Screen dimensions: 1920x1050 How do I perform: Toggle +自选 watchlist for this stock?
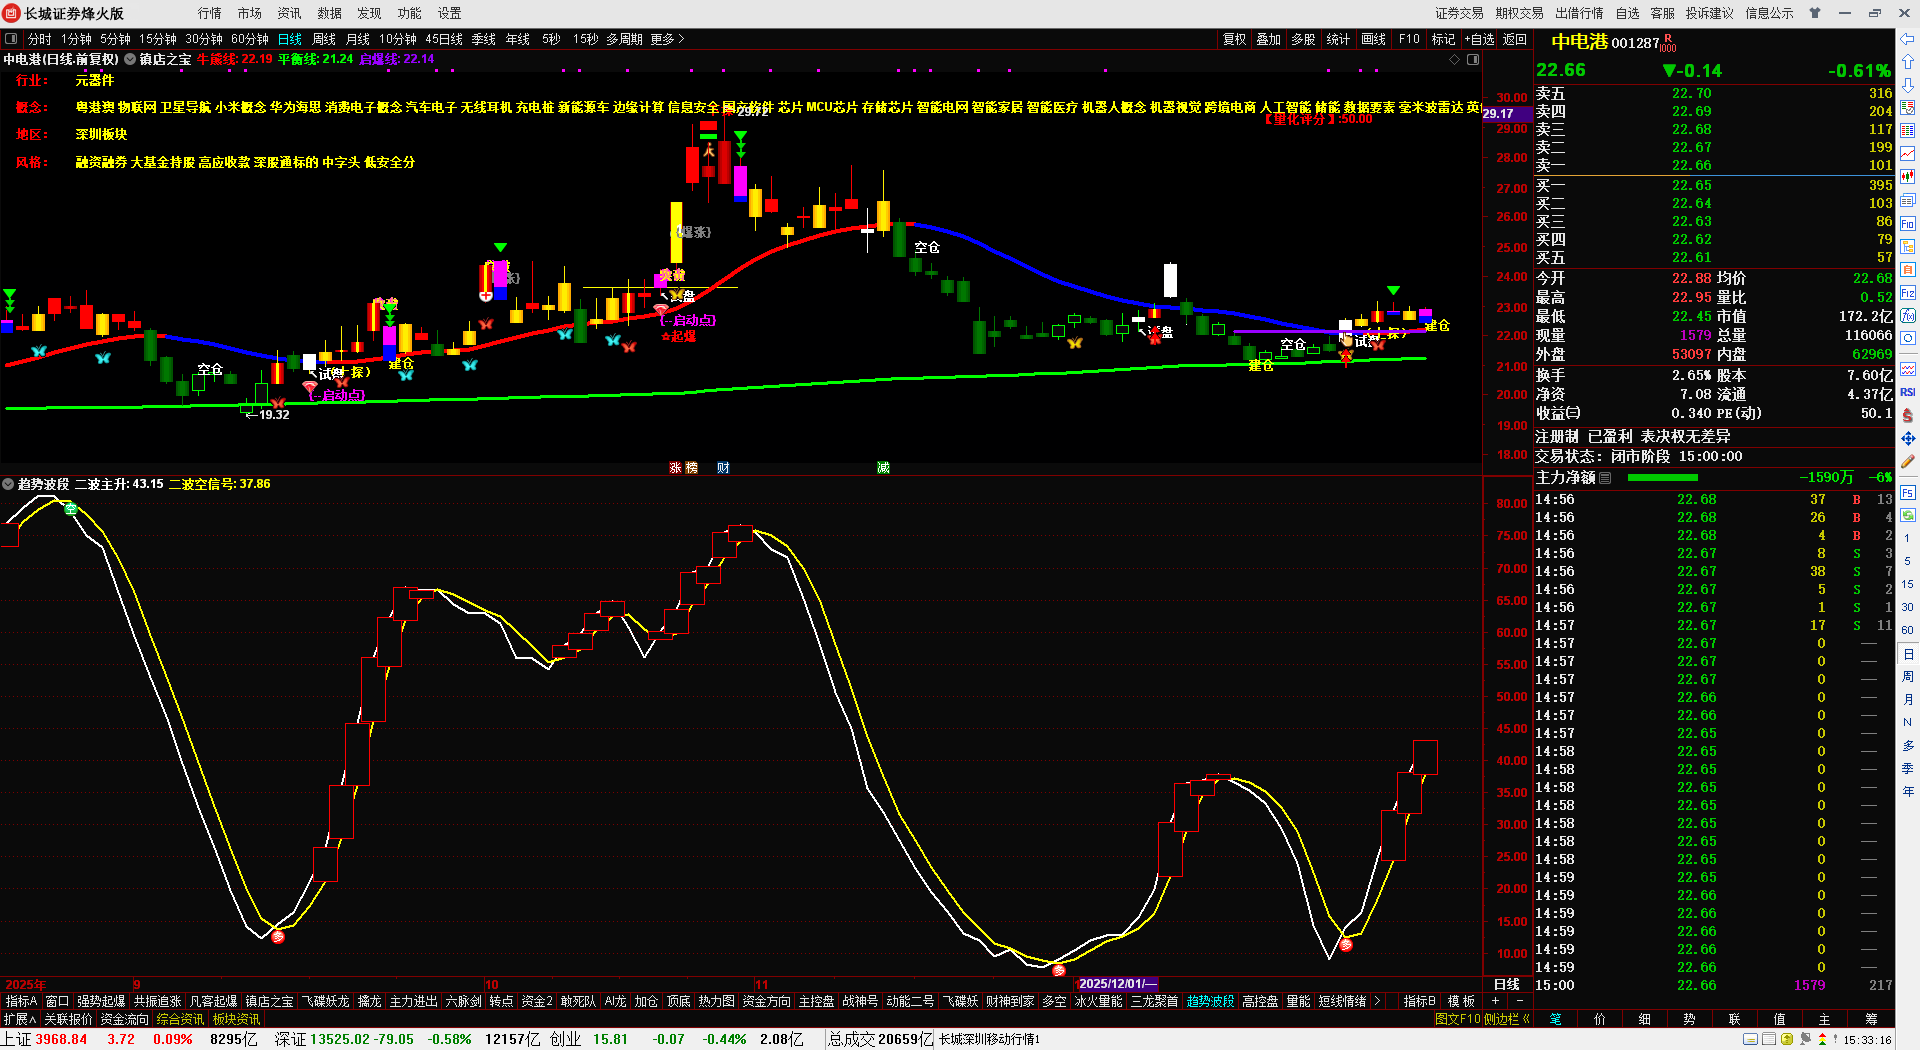(1480, 39)
